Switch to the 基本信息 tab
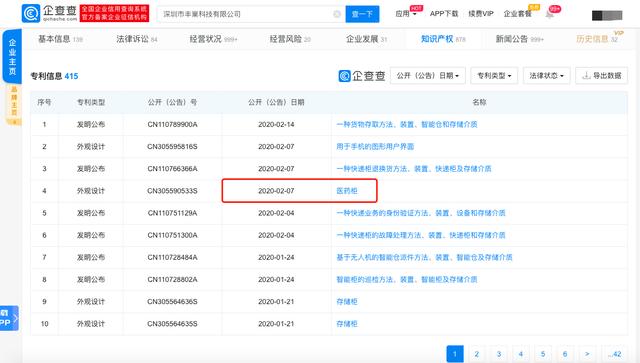 [60, 39]
